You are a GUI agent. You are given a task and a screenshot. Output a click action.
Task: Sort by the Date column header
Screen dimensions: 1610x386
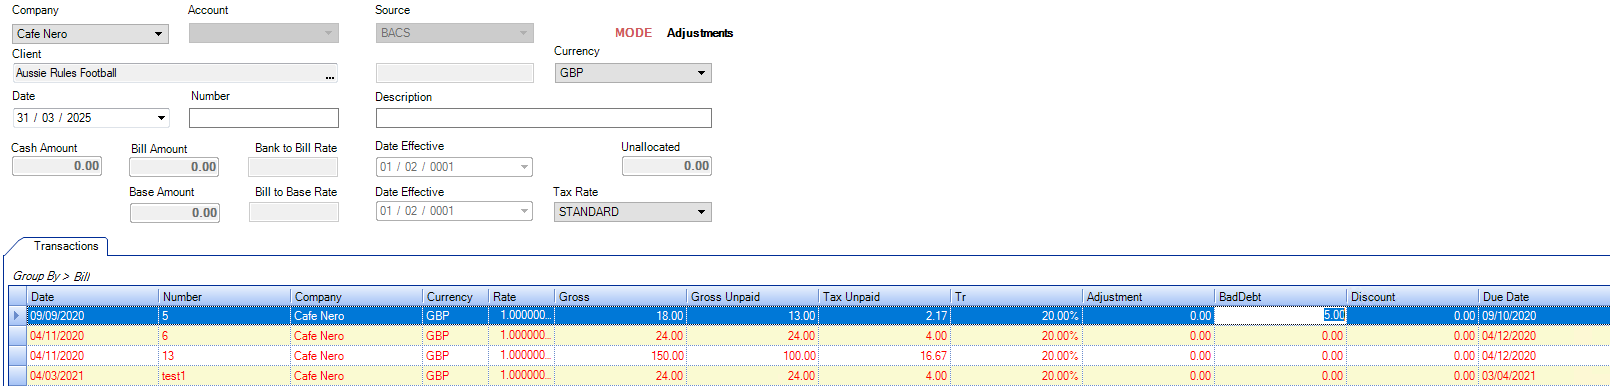pyautogui.click(x=93, y=297)
